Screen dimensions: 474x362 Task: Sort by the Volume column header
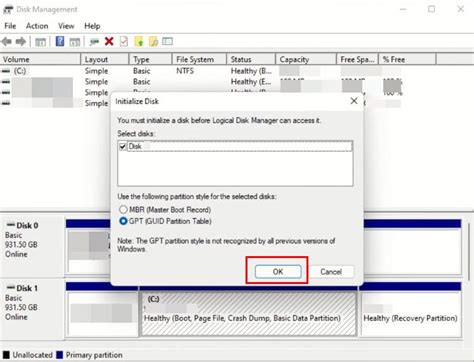(40, 59)
